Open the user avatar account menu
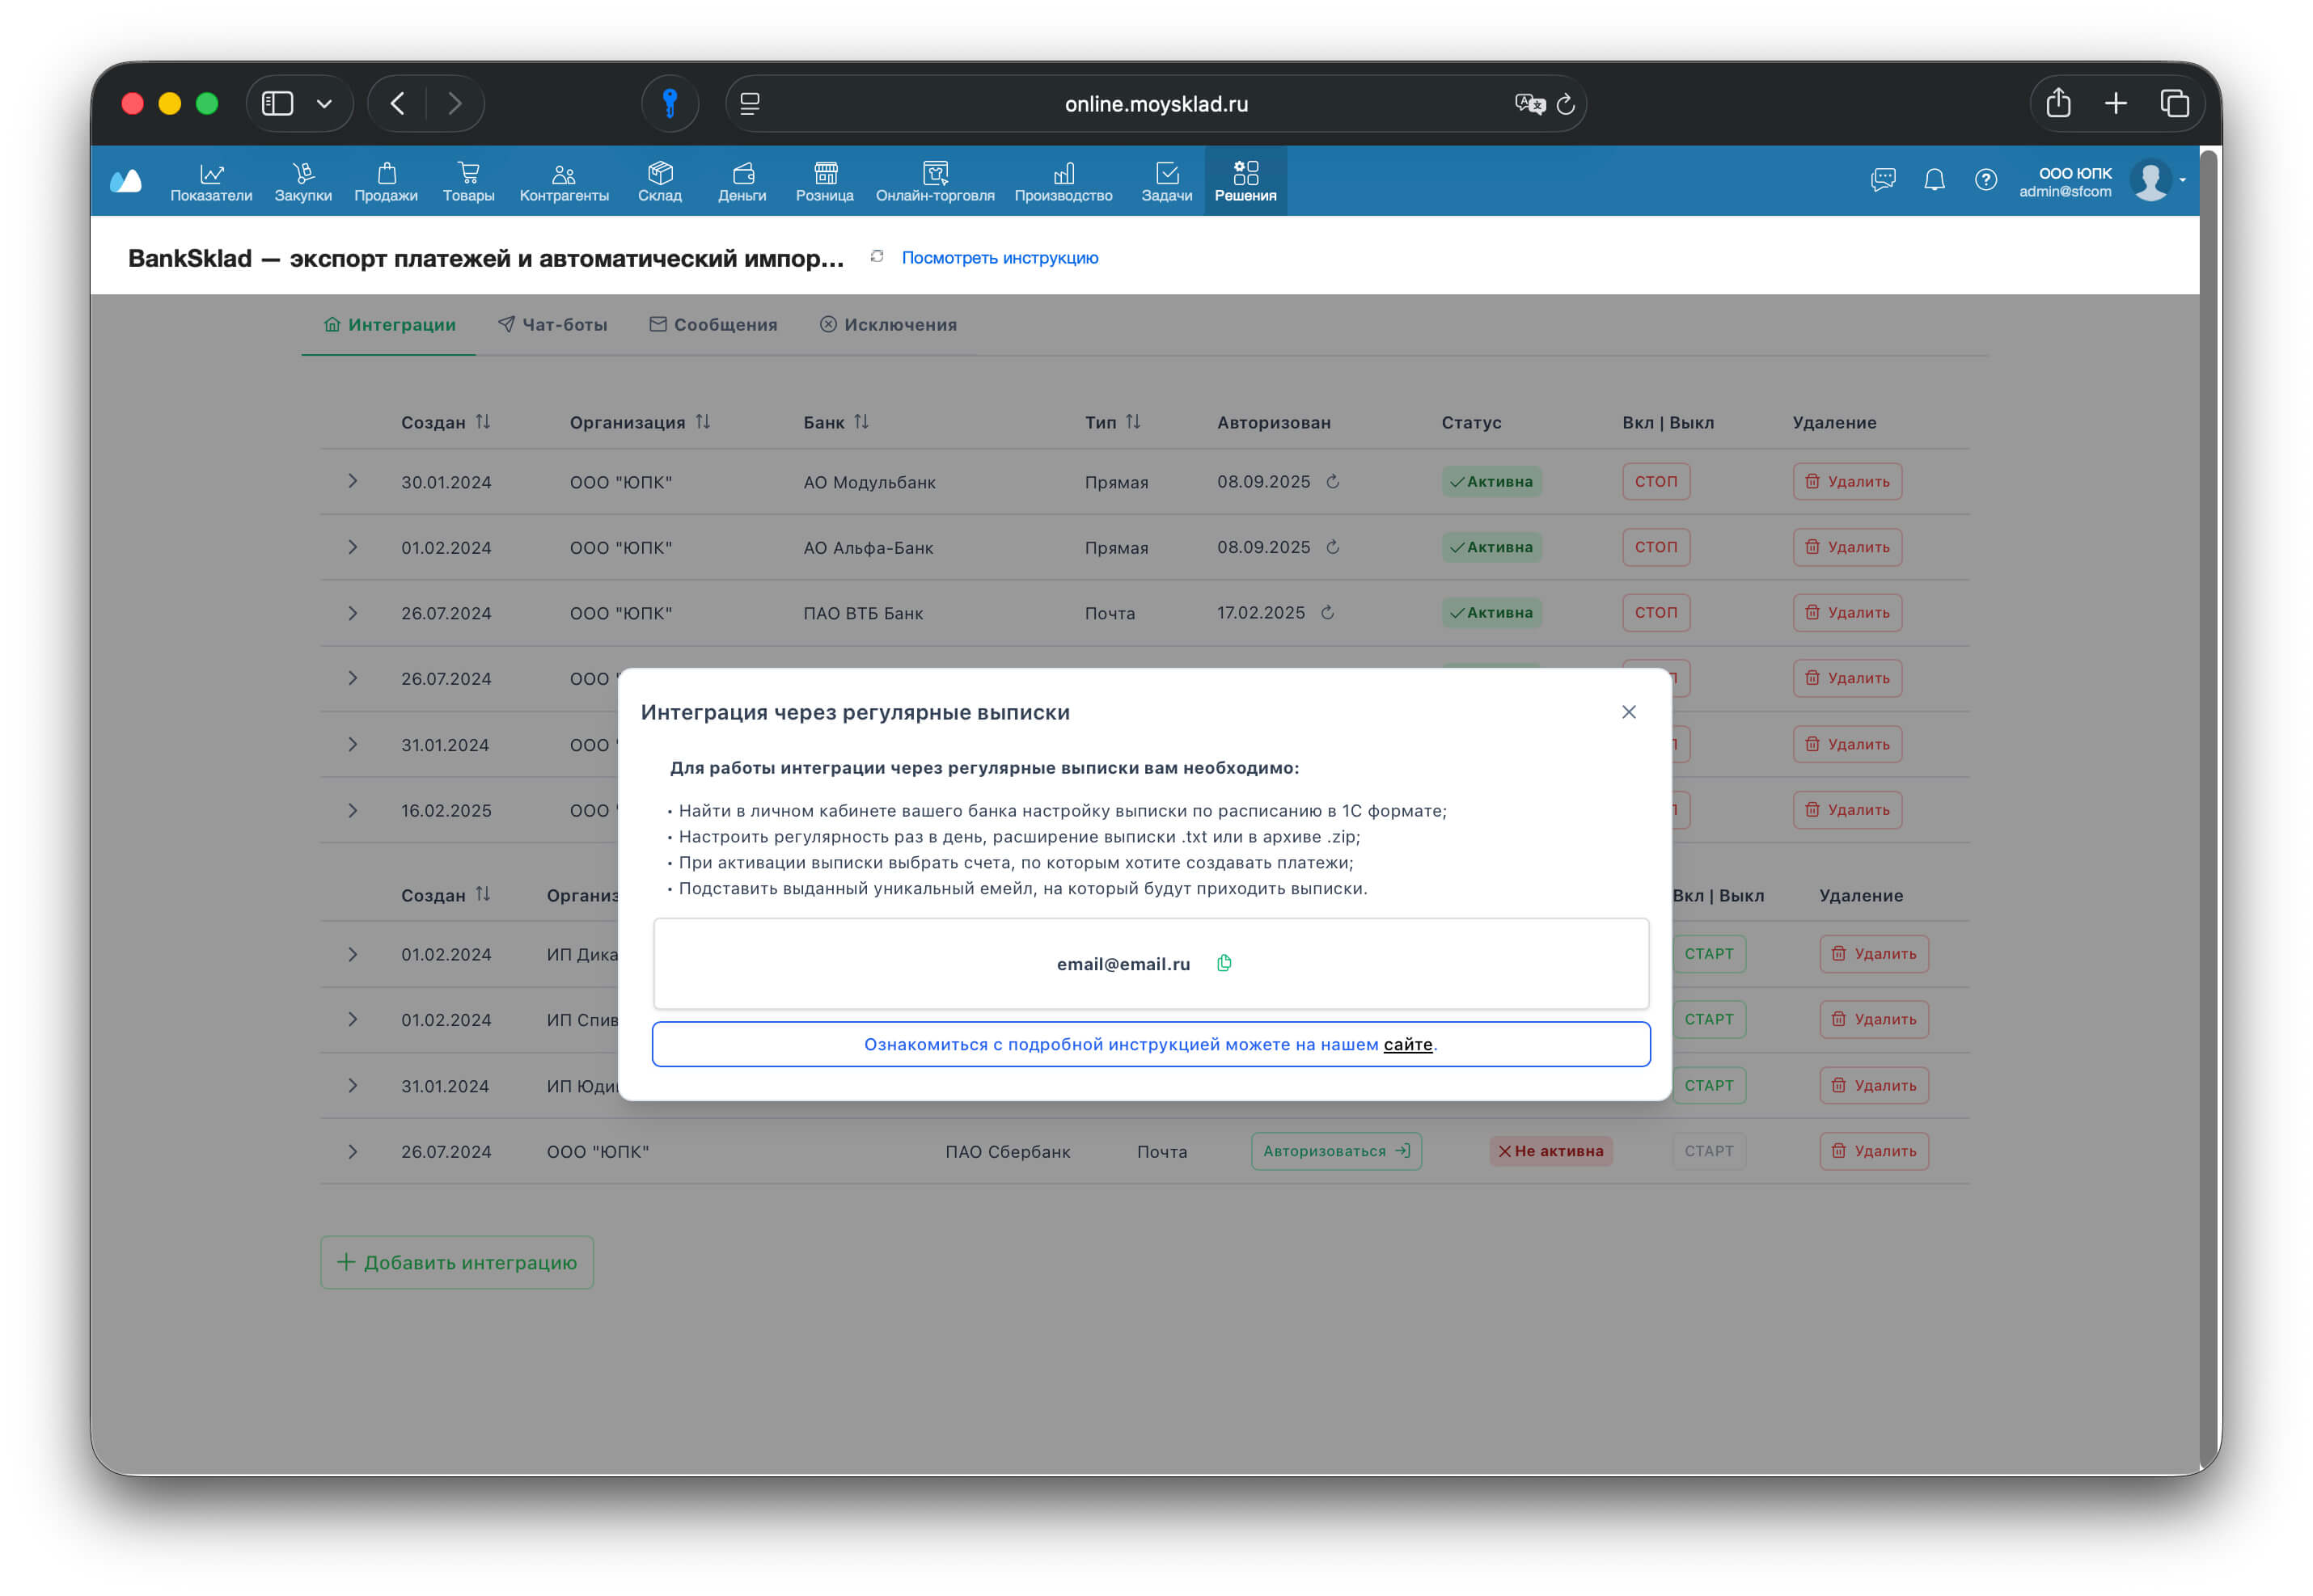 coord(2150,180)
